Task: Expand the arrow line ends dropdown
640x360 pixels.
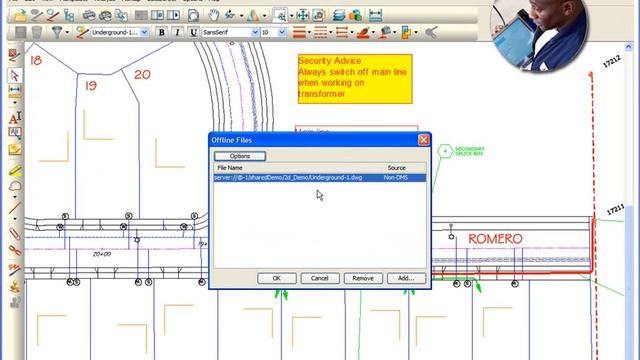Action: [x=352, y=33]
